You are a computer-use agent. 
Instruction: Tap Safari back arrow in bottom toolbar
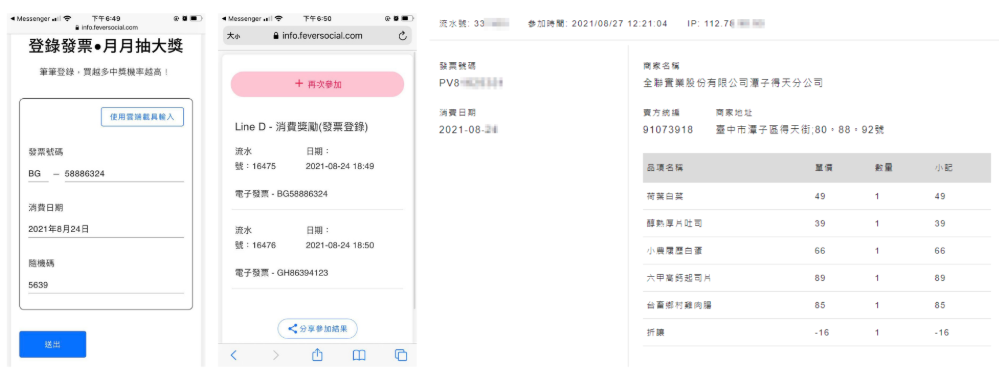click(x=233, y=355)
